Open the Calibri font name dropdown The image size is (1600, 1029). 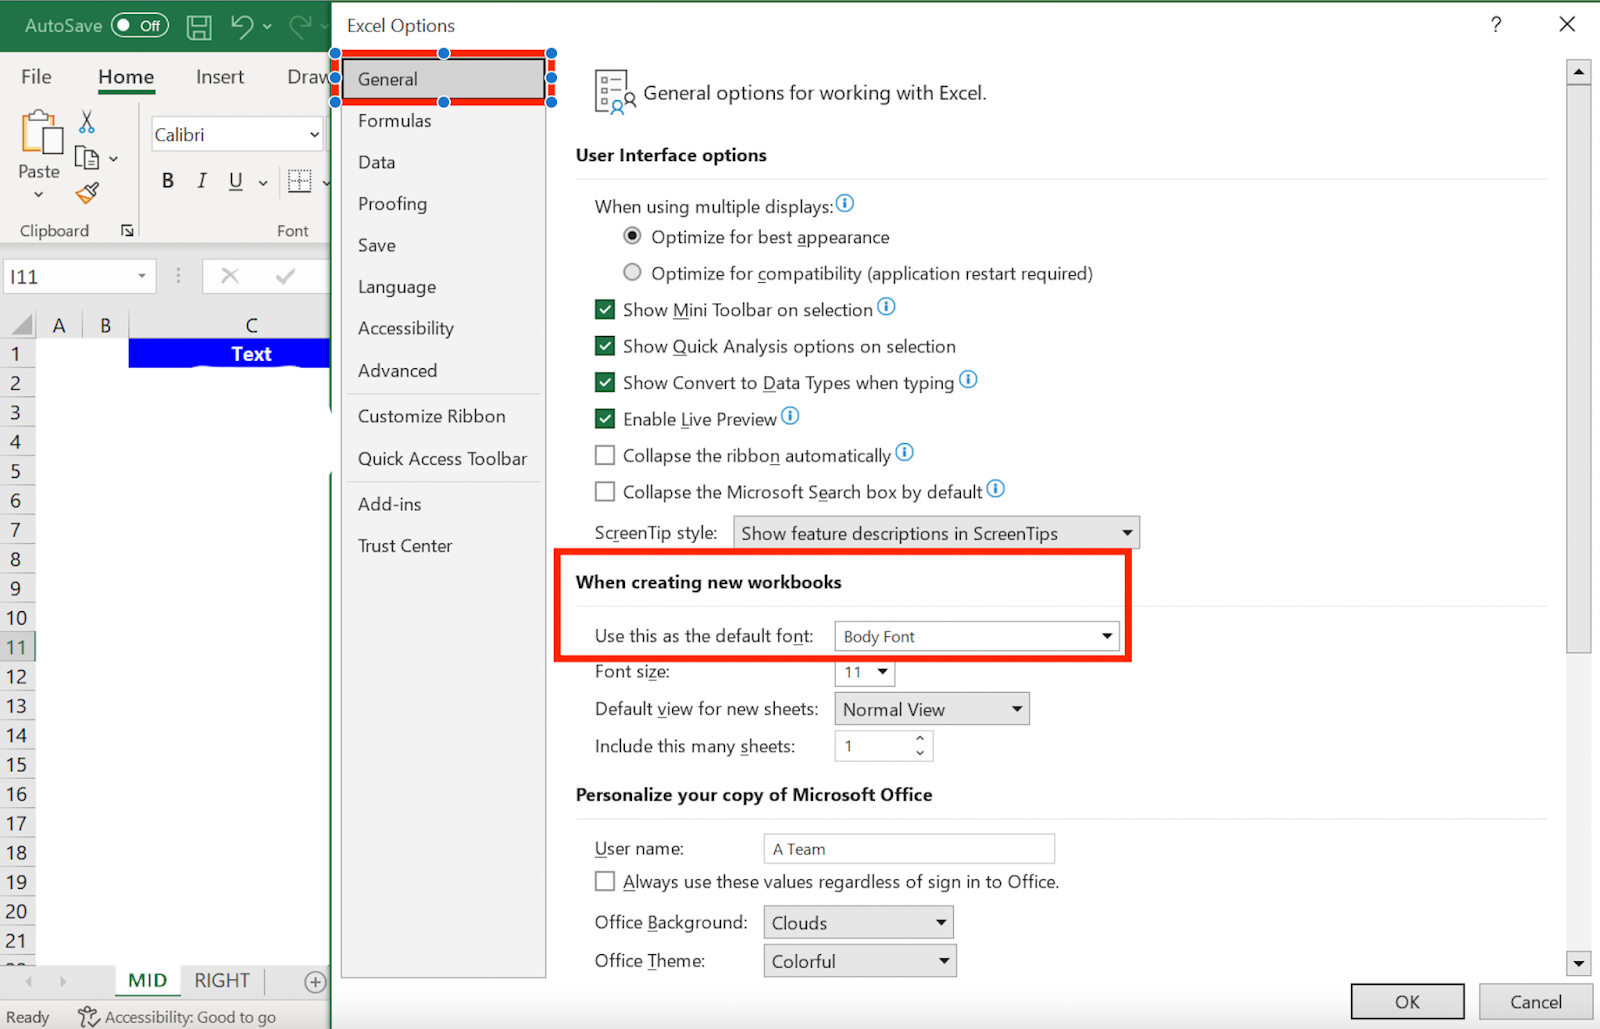coord(314,135)
